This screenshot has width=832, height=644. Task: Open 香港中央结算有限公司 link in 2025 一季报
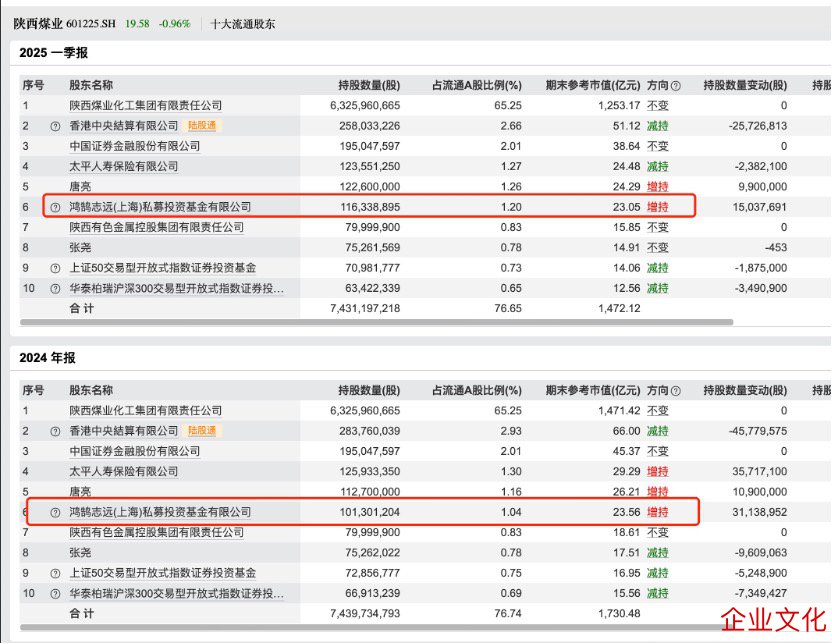point(124,126)
